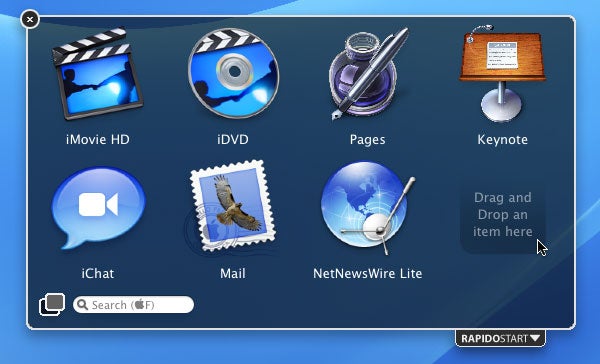Expand the RapidoStart dropdown tab
This screenshot has height=364, width=600.
(x=501, y=338)
